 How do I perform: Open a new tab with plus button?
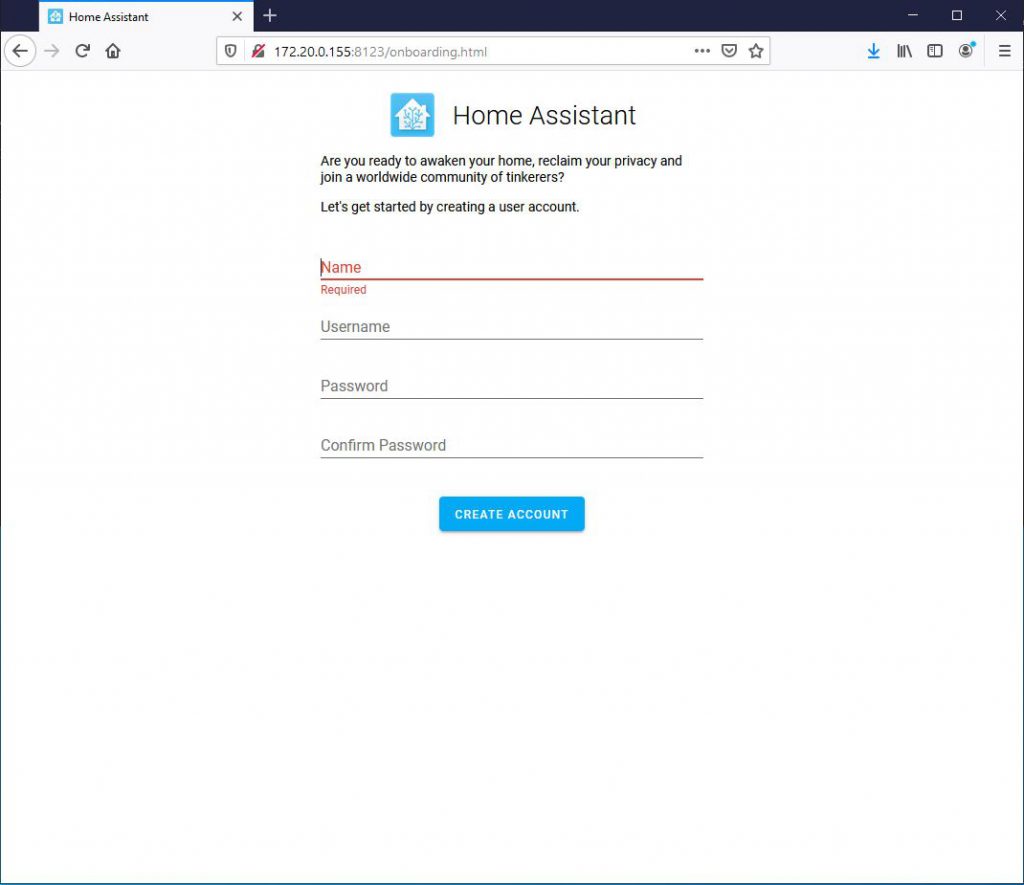[270, 16]
